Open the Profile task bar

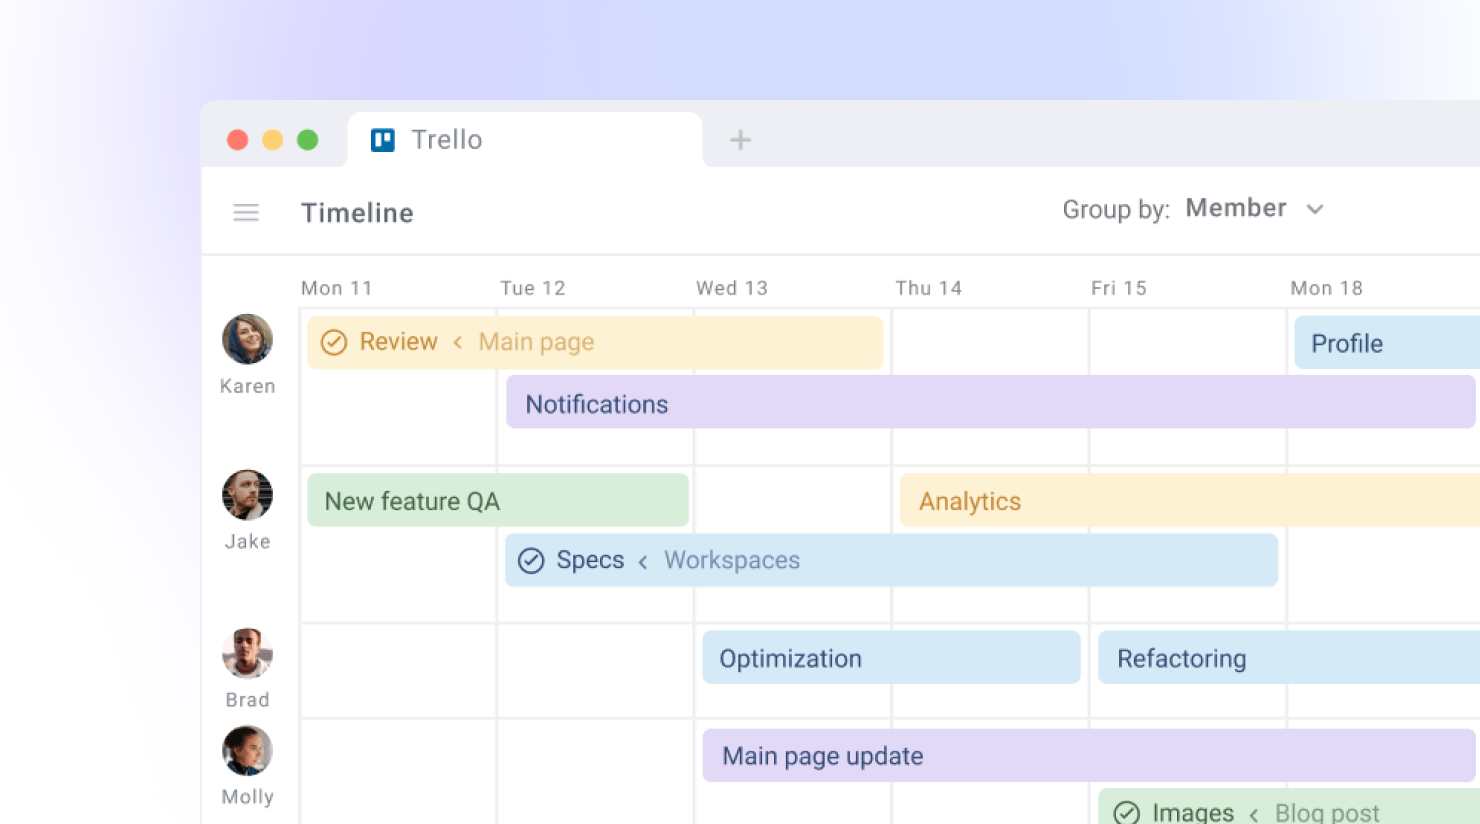click(1387, 343)
